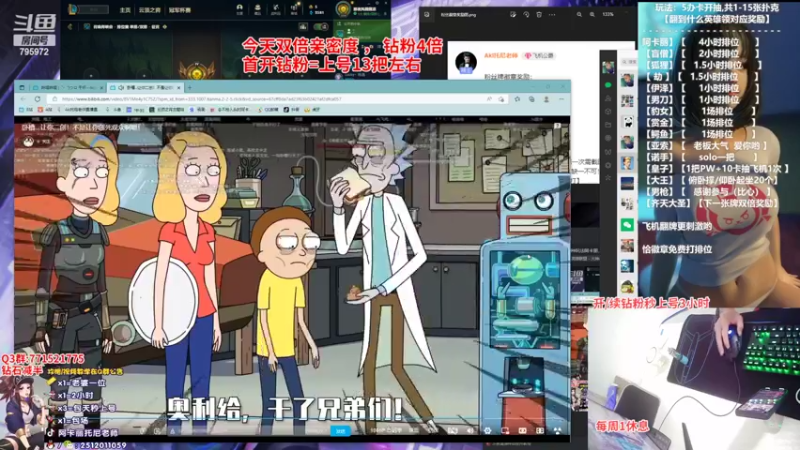Open 冠军杯赛 tab in League client
800x450 pixels.
(x=180, y=10)
